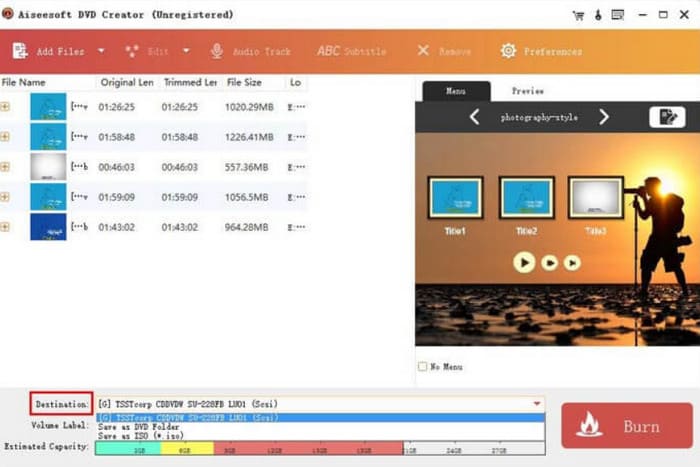The width and height of the screenshot is (700, 467).
Task: Click the 557.36MB file size cell
Action: pos(246,167)
